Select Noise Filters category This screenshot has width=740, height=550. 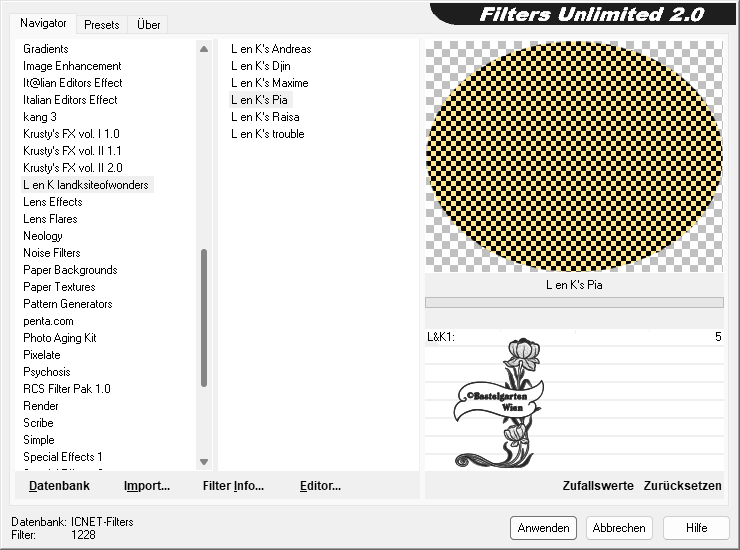(x=52, y=253)
